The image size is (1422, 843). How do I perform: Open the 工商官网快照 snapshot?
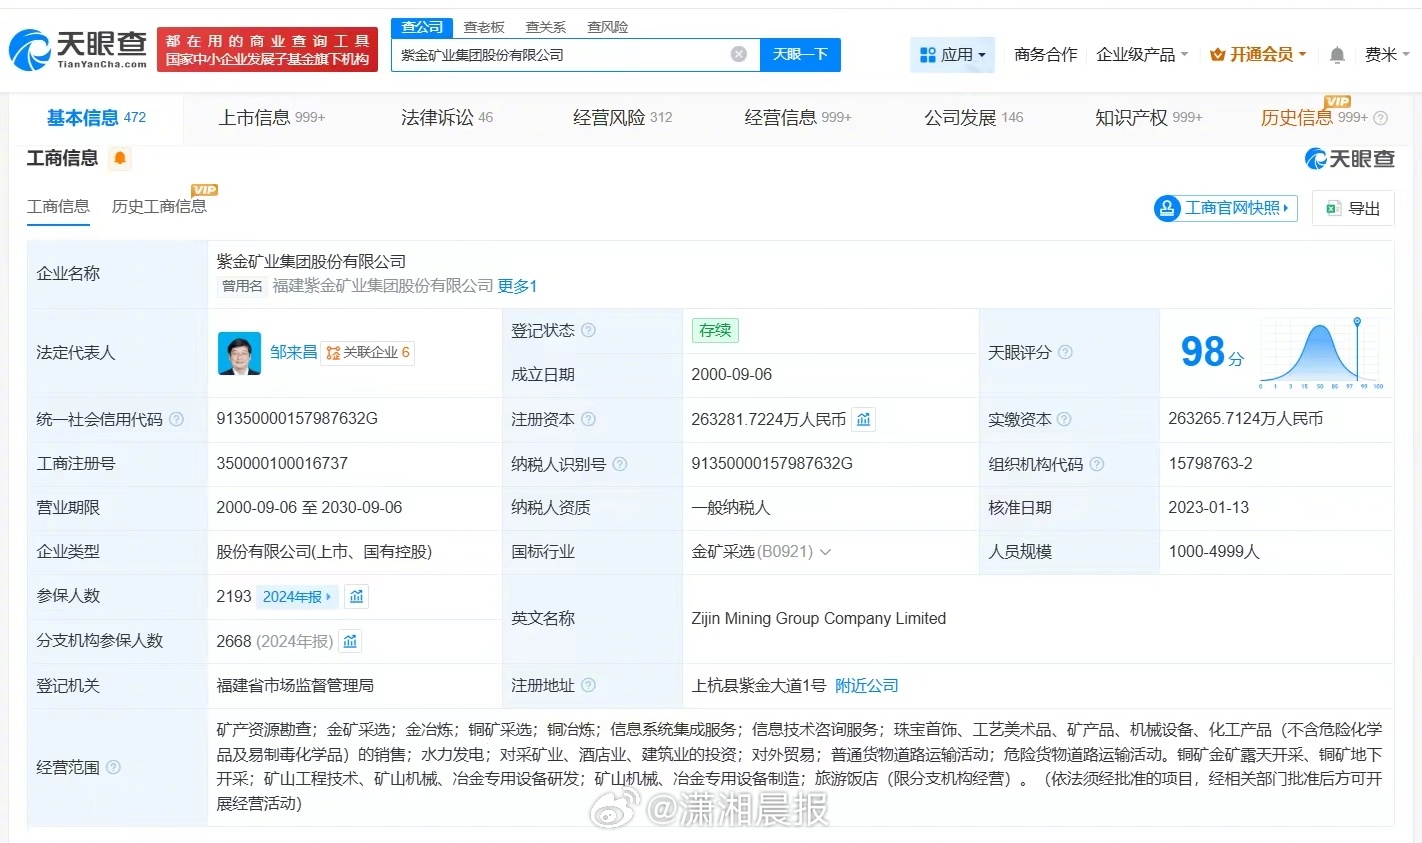click(1225, 208)
